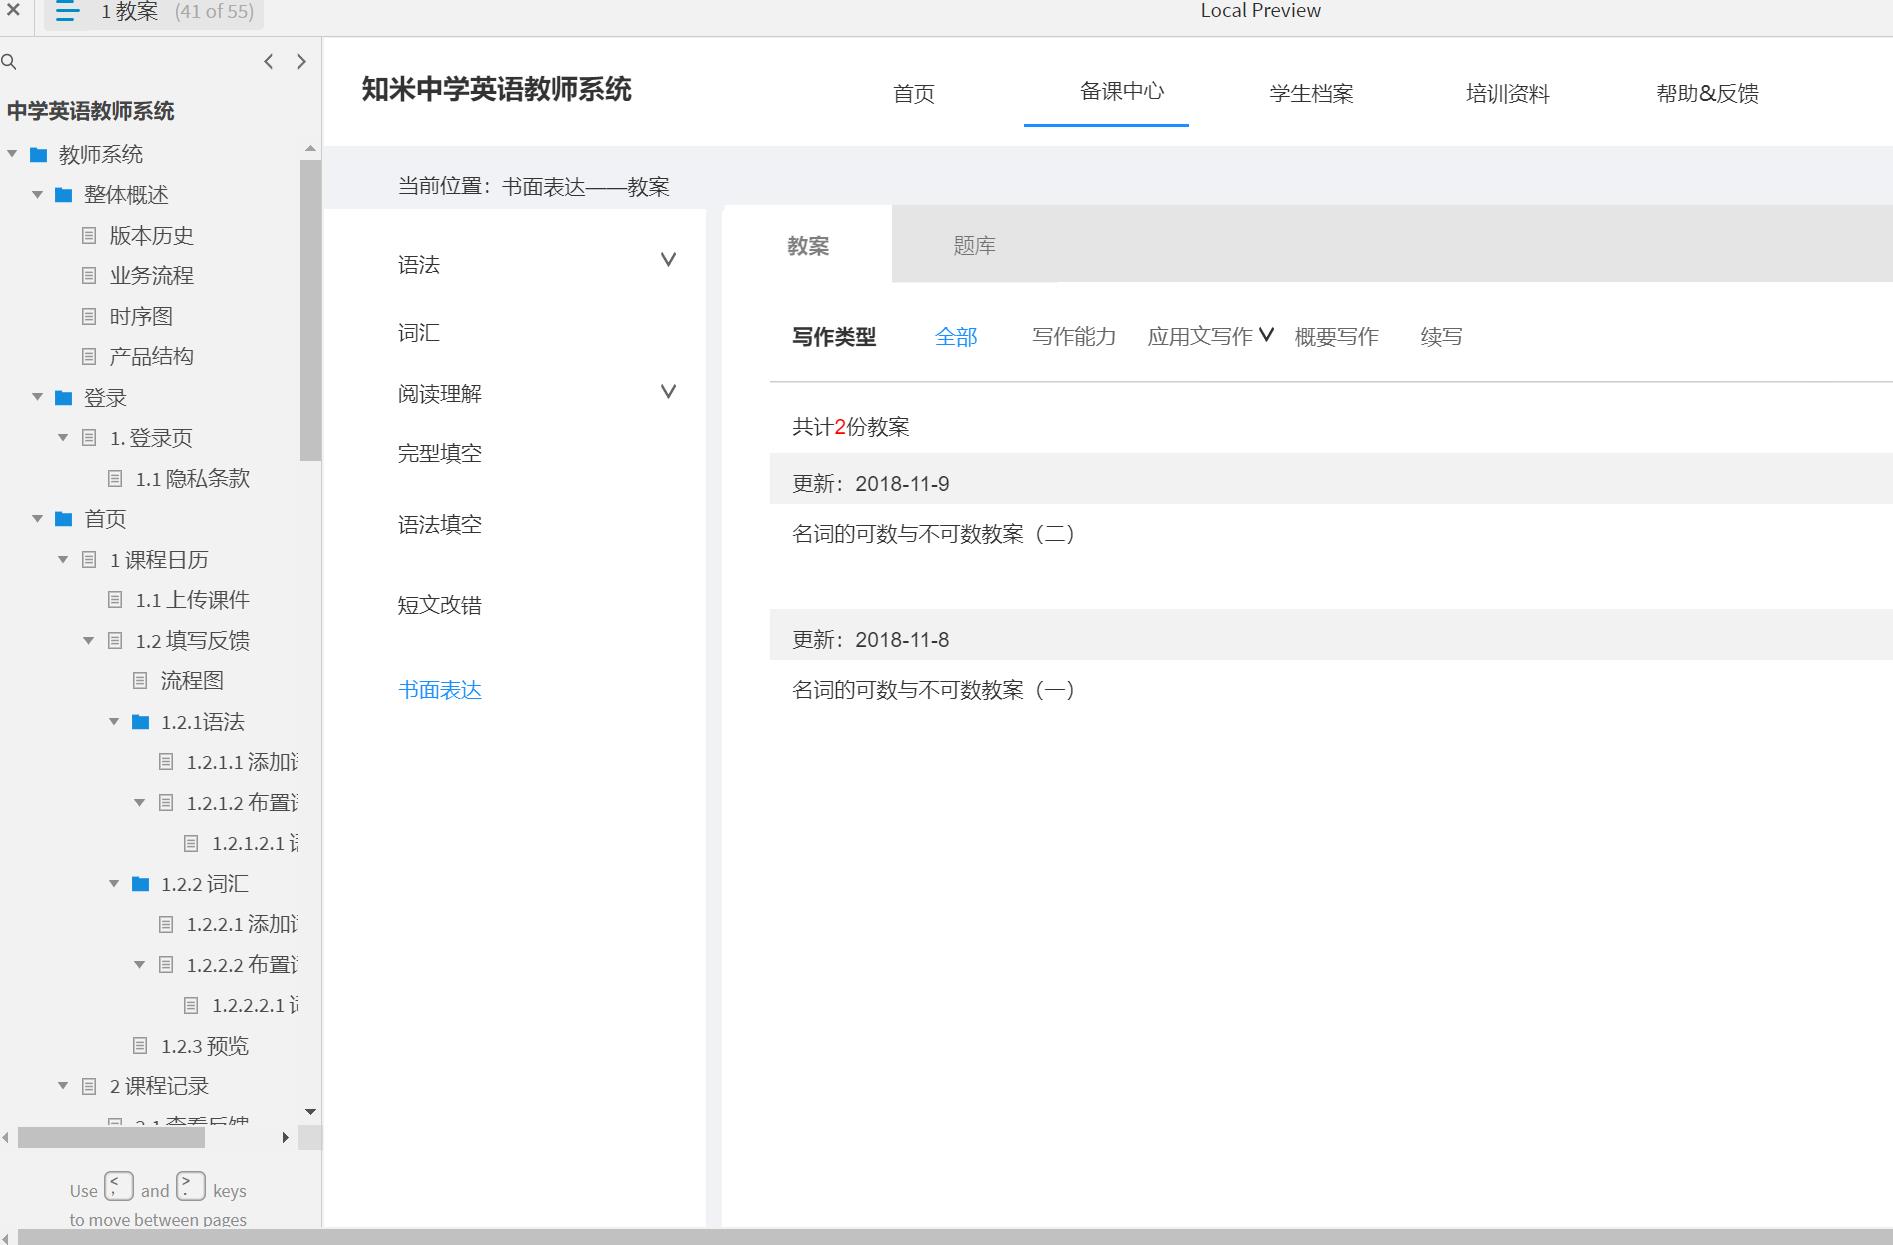Image resolution: width=1893 pixels, height=1245 pixels.
Task: Open 1.2.2.1 添加 page in sitemap
Action: 242,924
